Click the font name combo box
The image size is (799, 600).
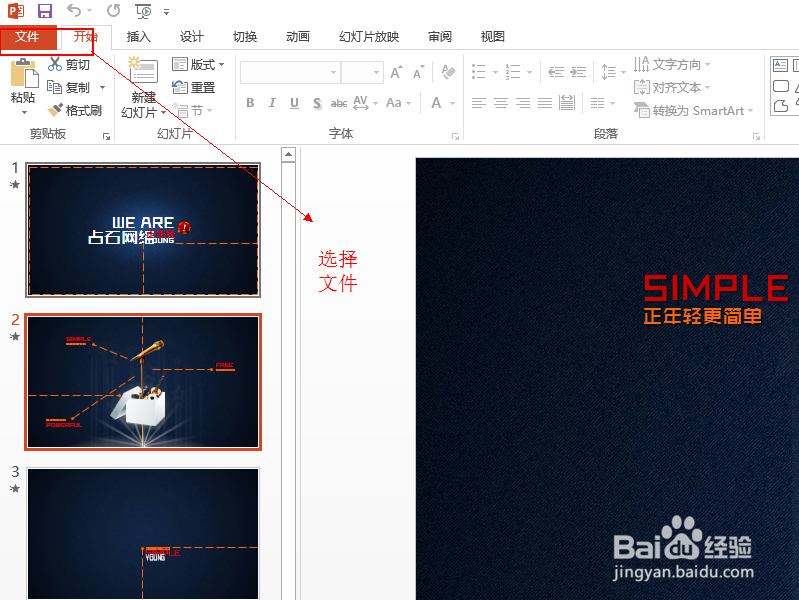click(x=290, y=72)
